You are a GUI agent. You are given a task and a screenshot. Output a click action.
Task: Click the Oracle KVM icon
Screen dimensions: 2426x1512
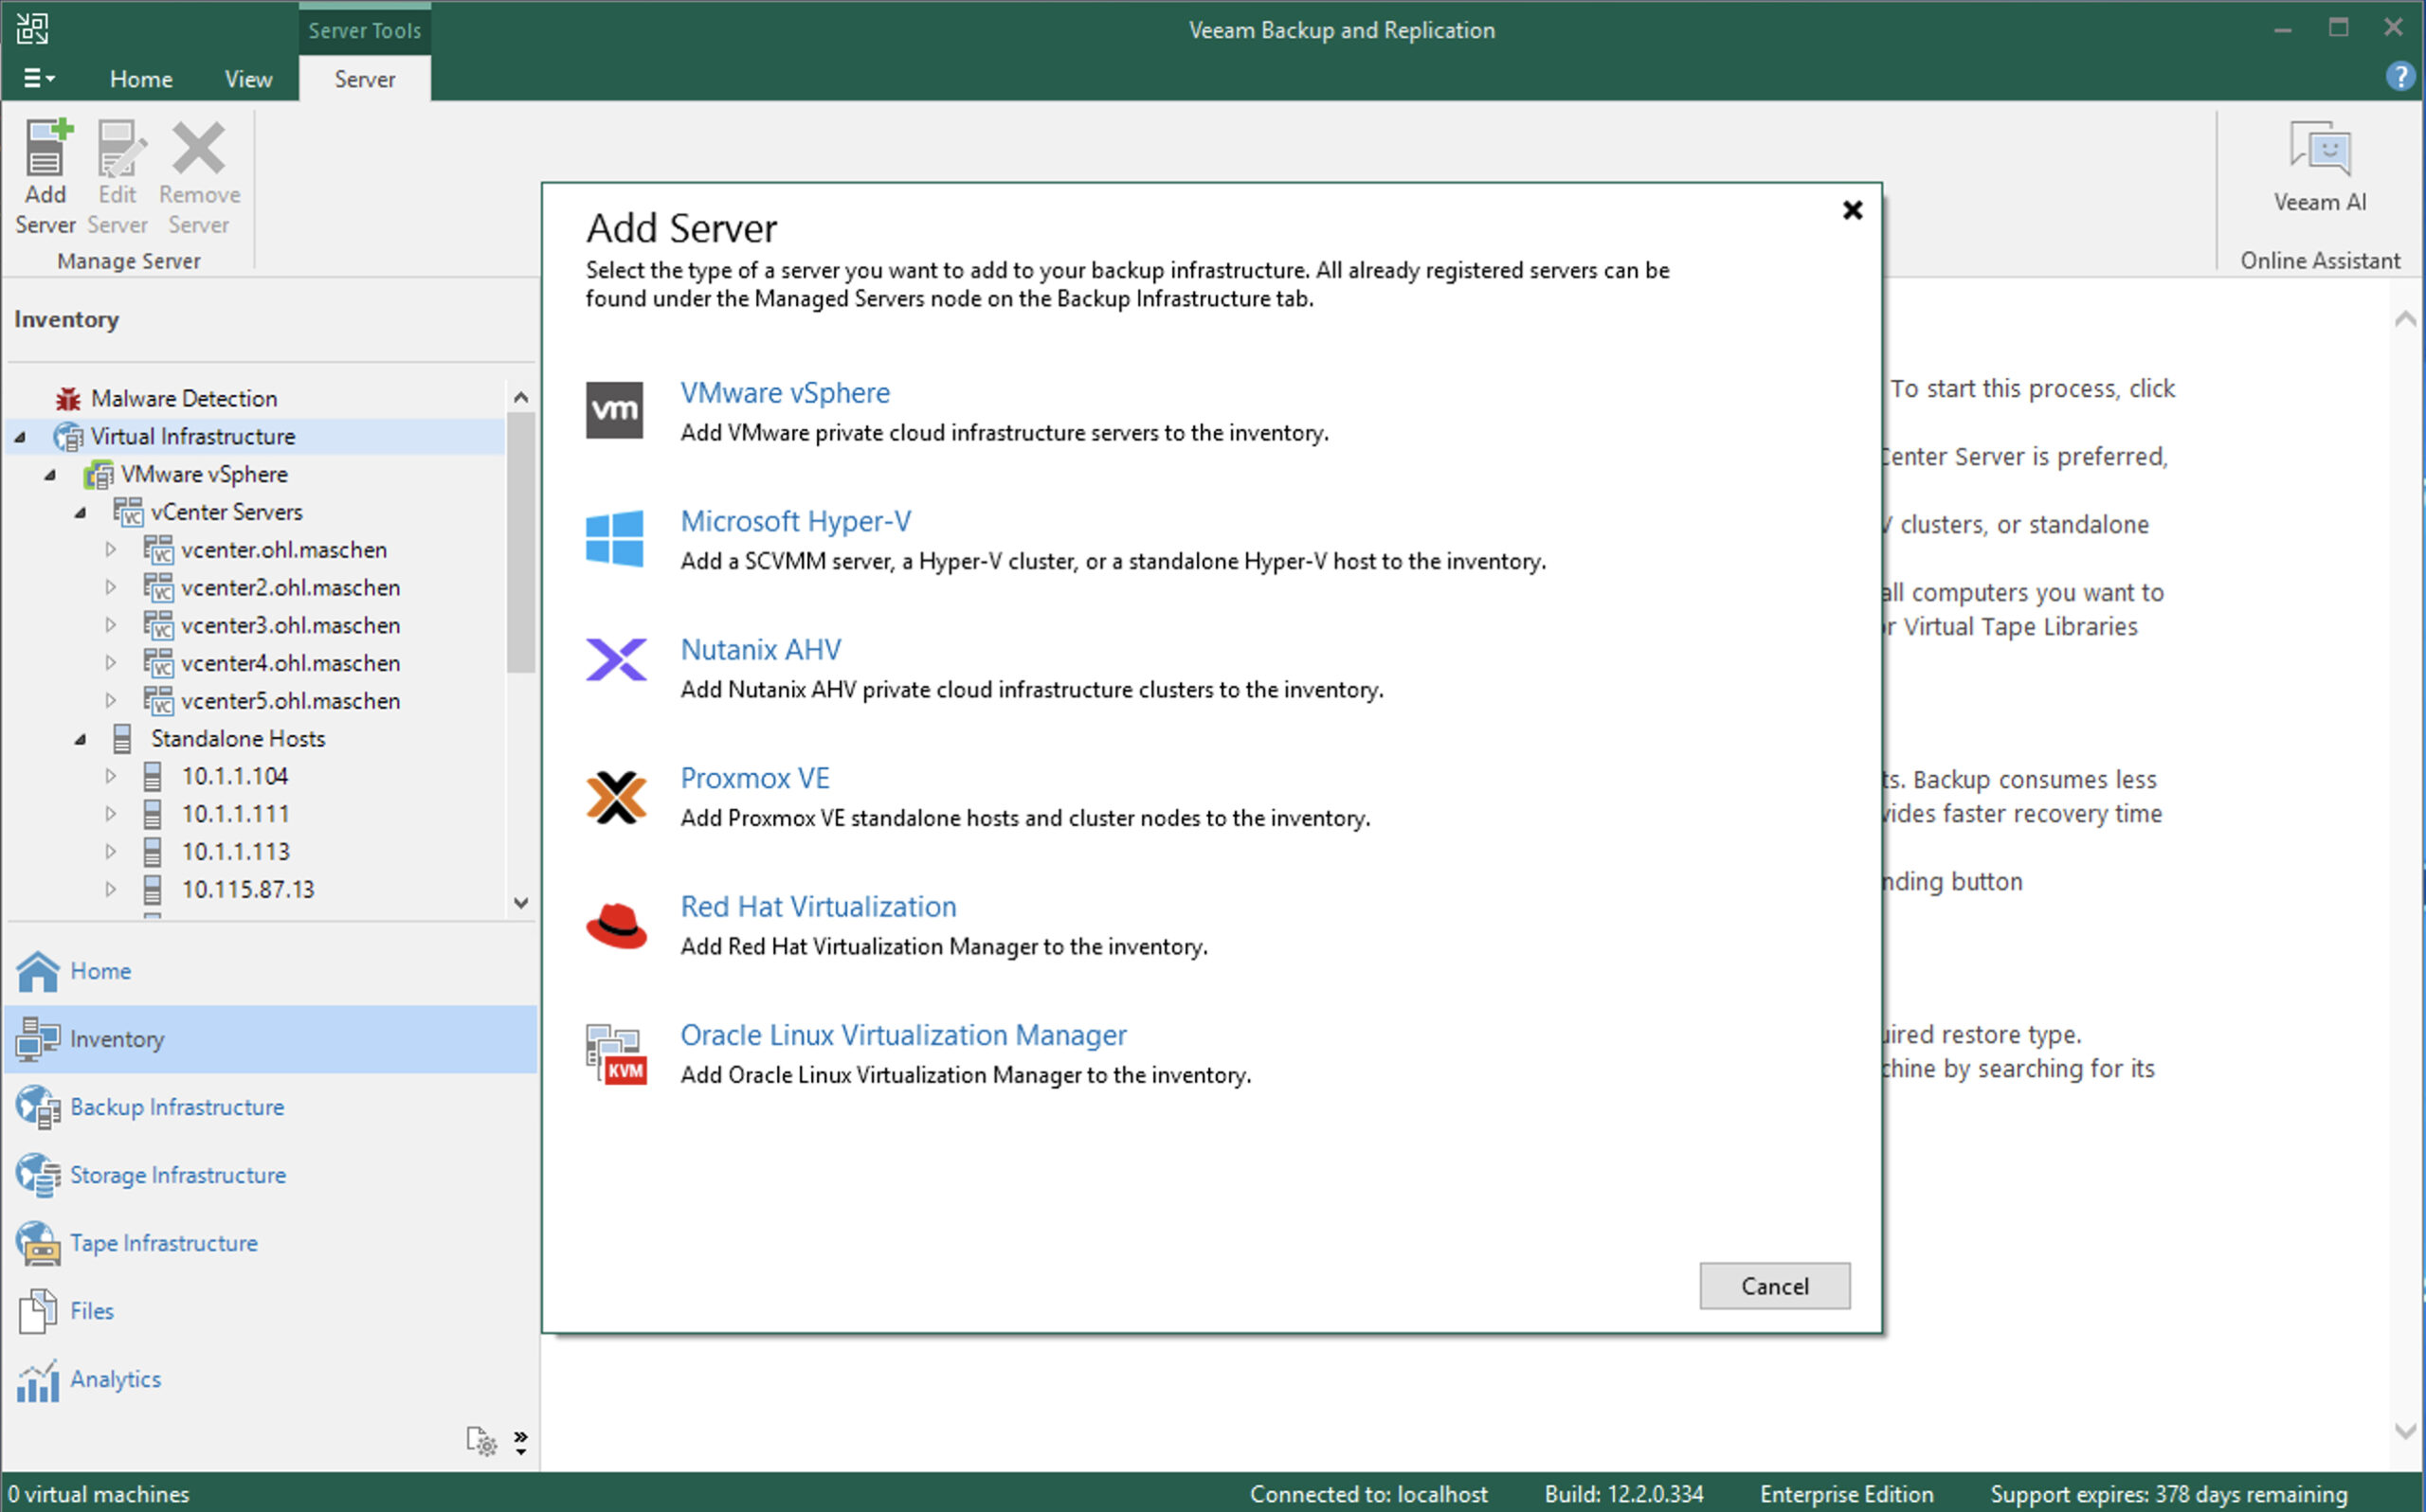tap(616, 1054)
